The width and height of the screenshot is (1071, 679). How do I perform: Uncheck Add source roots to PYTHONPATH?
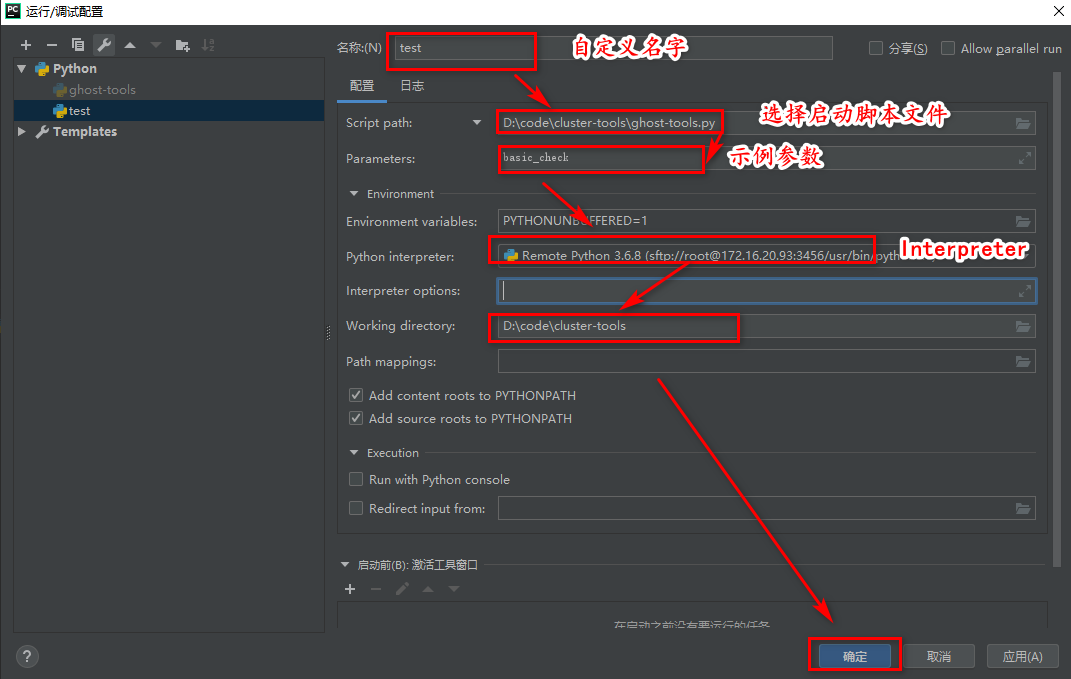pyautogui.click(x=356, y=418)
